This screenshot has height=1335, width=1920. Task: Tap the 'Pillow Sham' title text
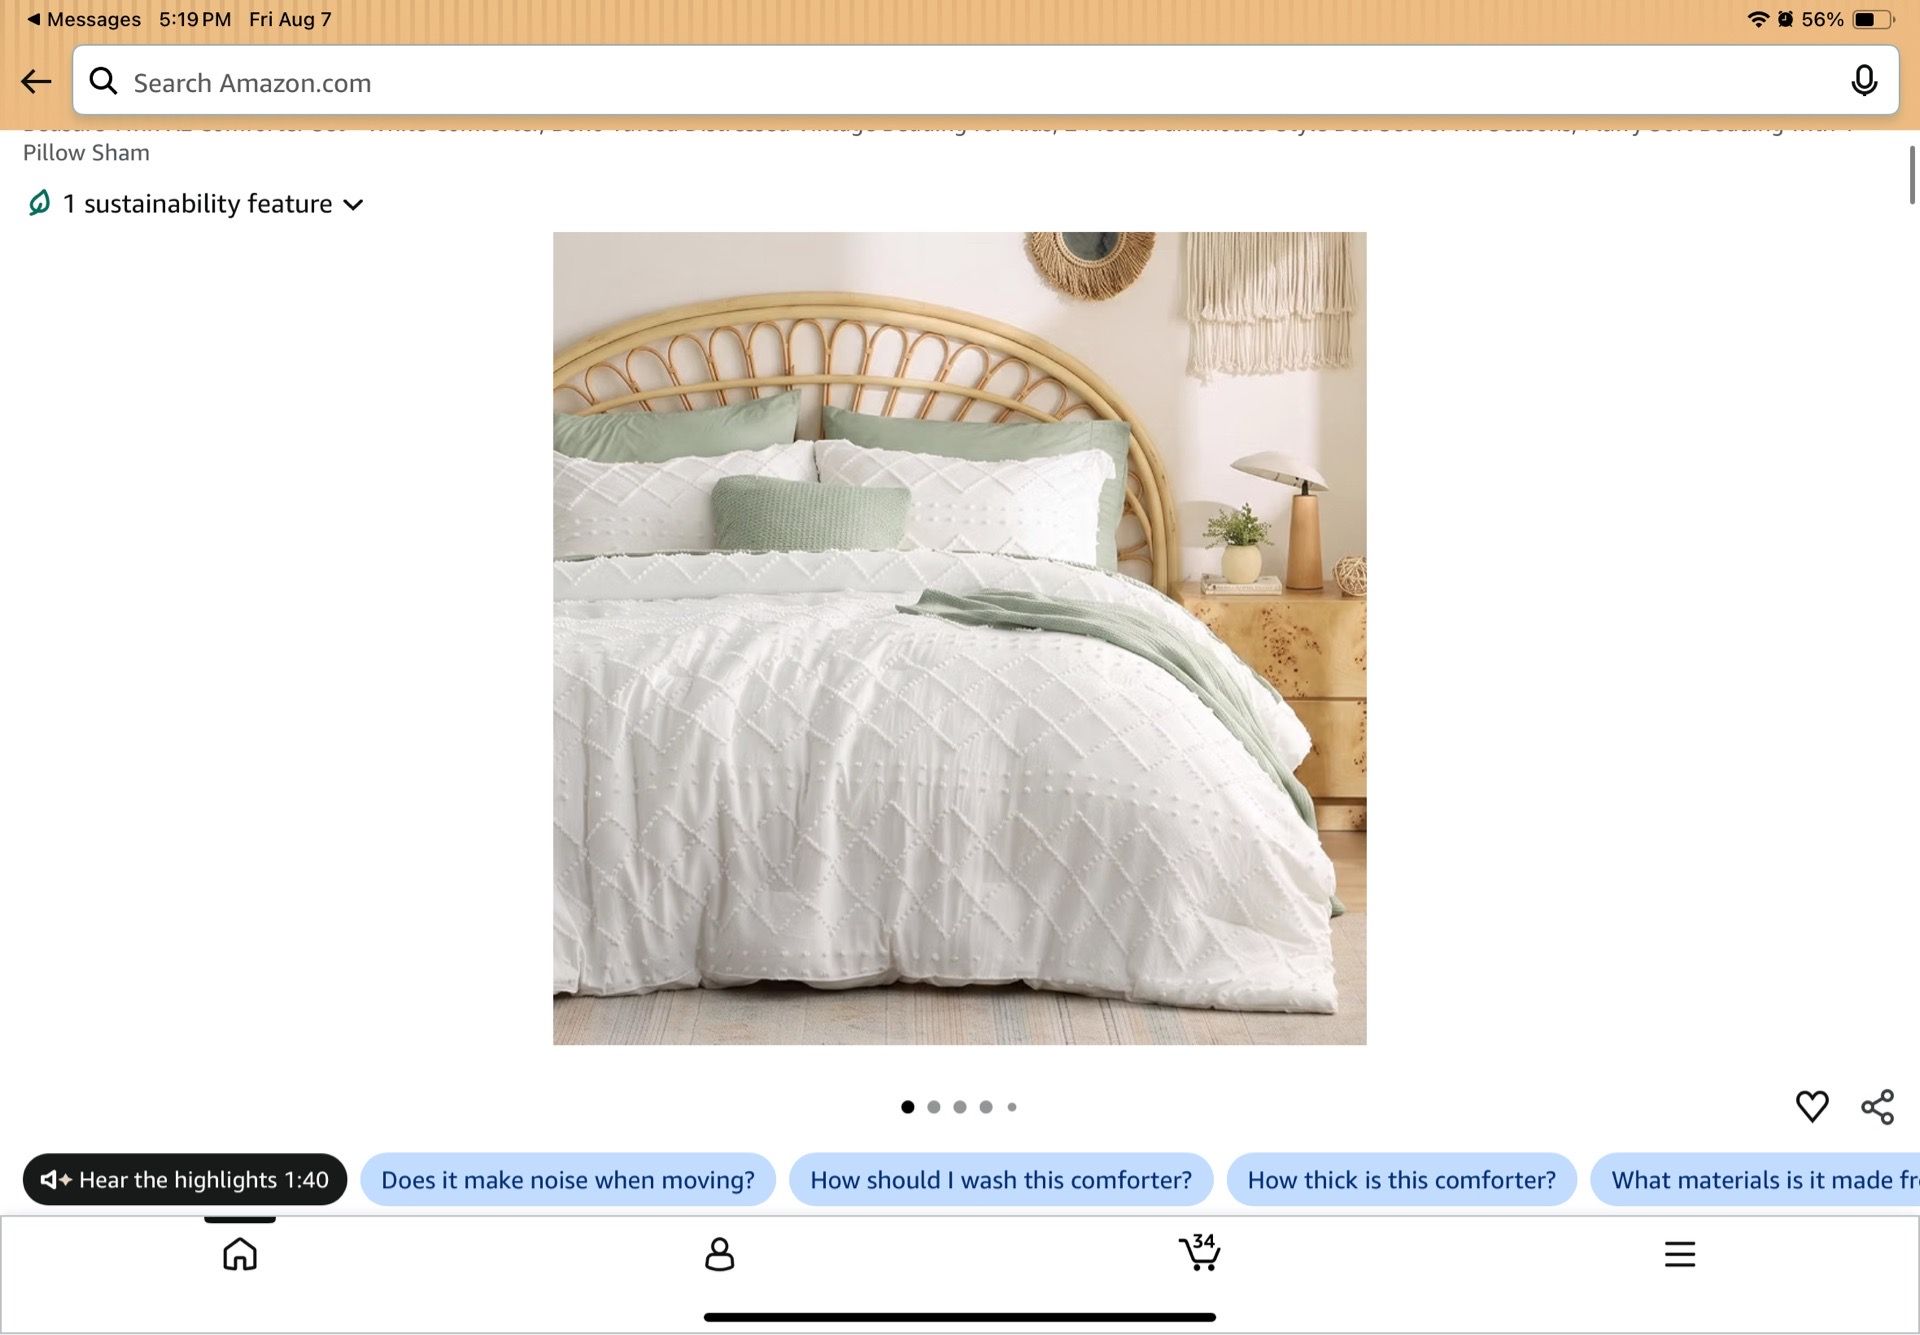click(86, 153)
